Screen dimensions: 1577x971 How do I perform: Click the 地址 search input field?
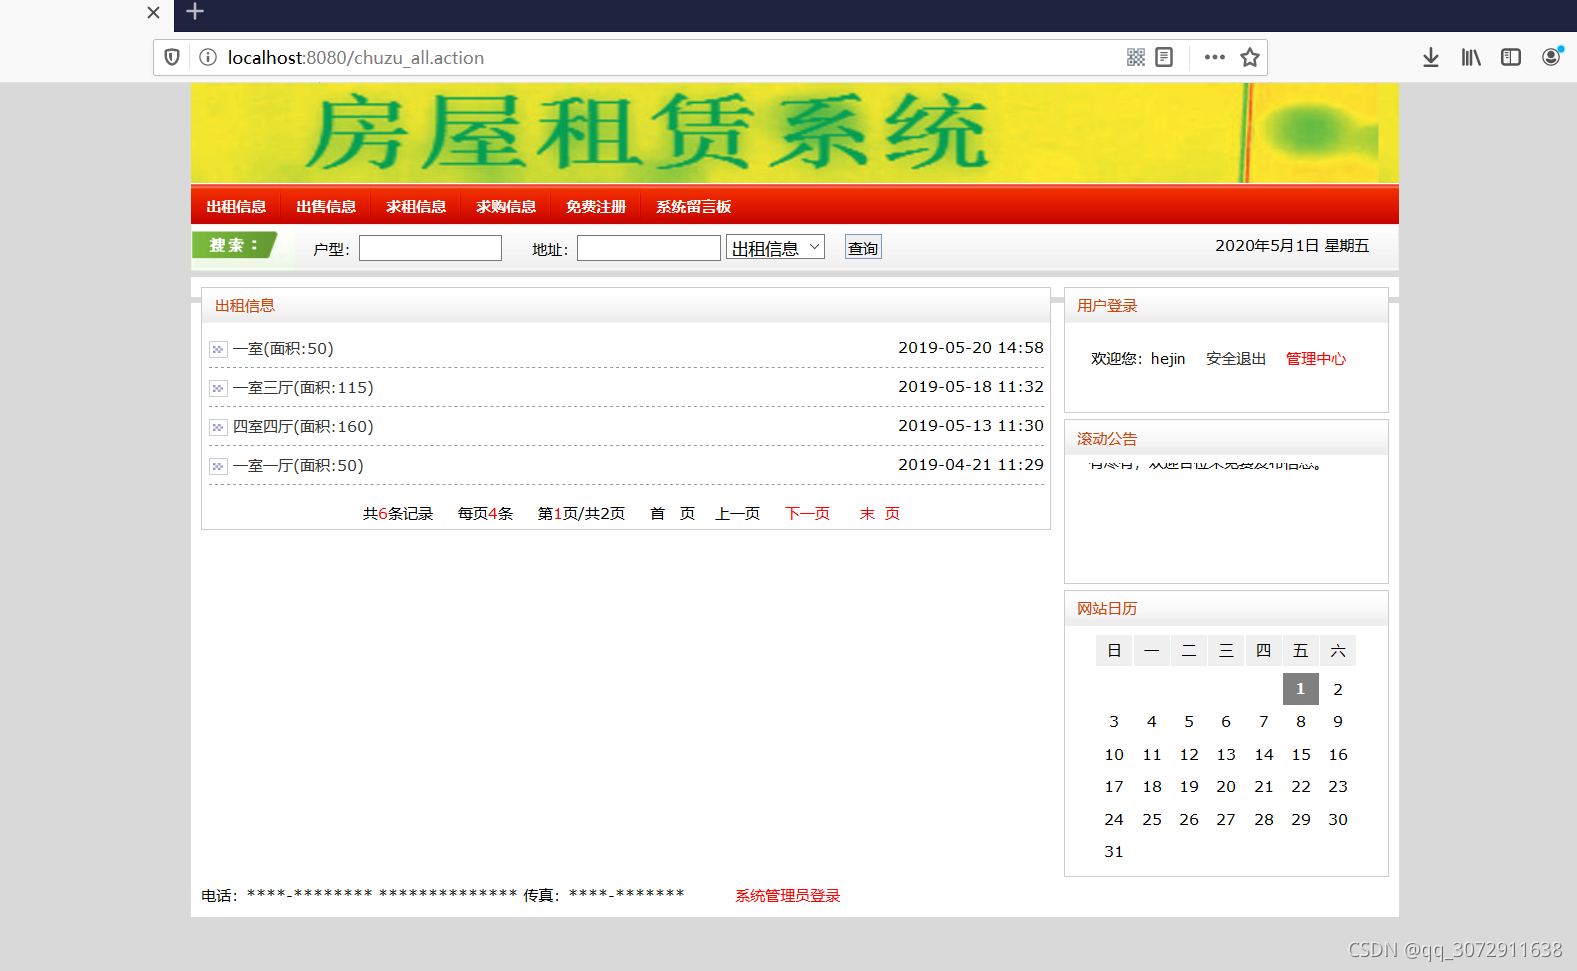pos(649,248)
